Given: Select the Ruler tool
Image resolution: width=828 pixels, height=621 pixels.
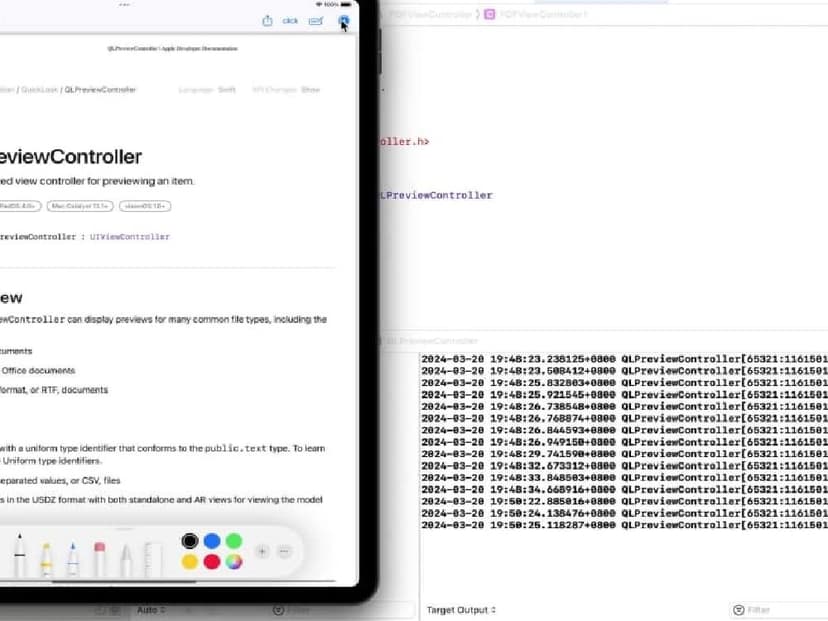Looking at the screenshot, I should (x=153, y=560).
